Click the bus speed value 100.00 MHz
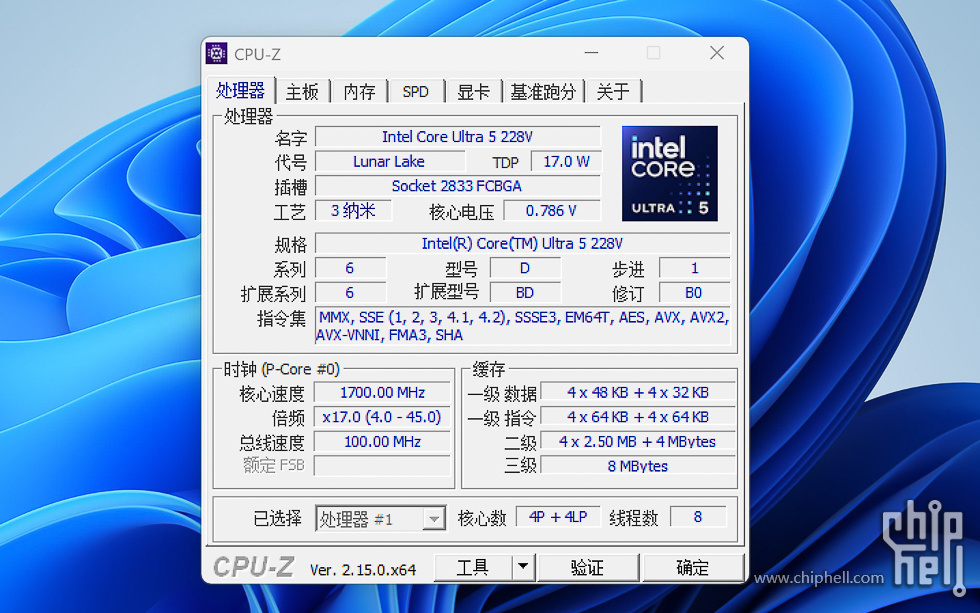The height and width of the screenshot is (613, 980). click(x=382, y=442)
